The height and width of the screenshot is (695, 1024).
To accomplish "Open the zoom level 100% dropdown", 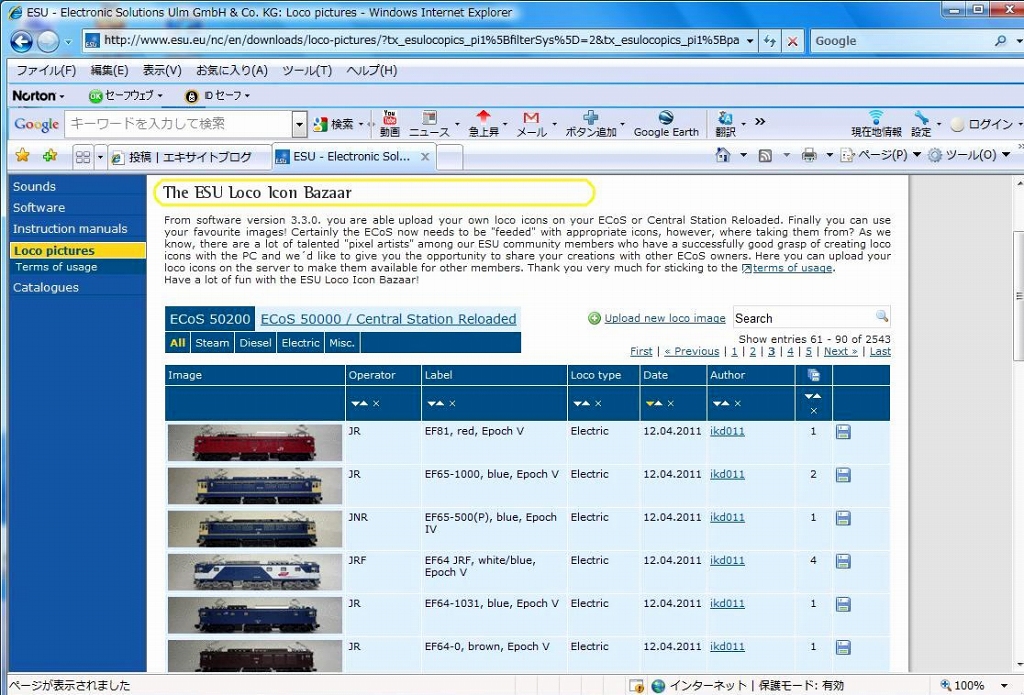I will point(1004,685).
